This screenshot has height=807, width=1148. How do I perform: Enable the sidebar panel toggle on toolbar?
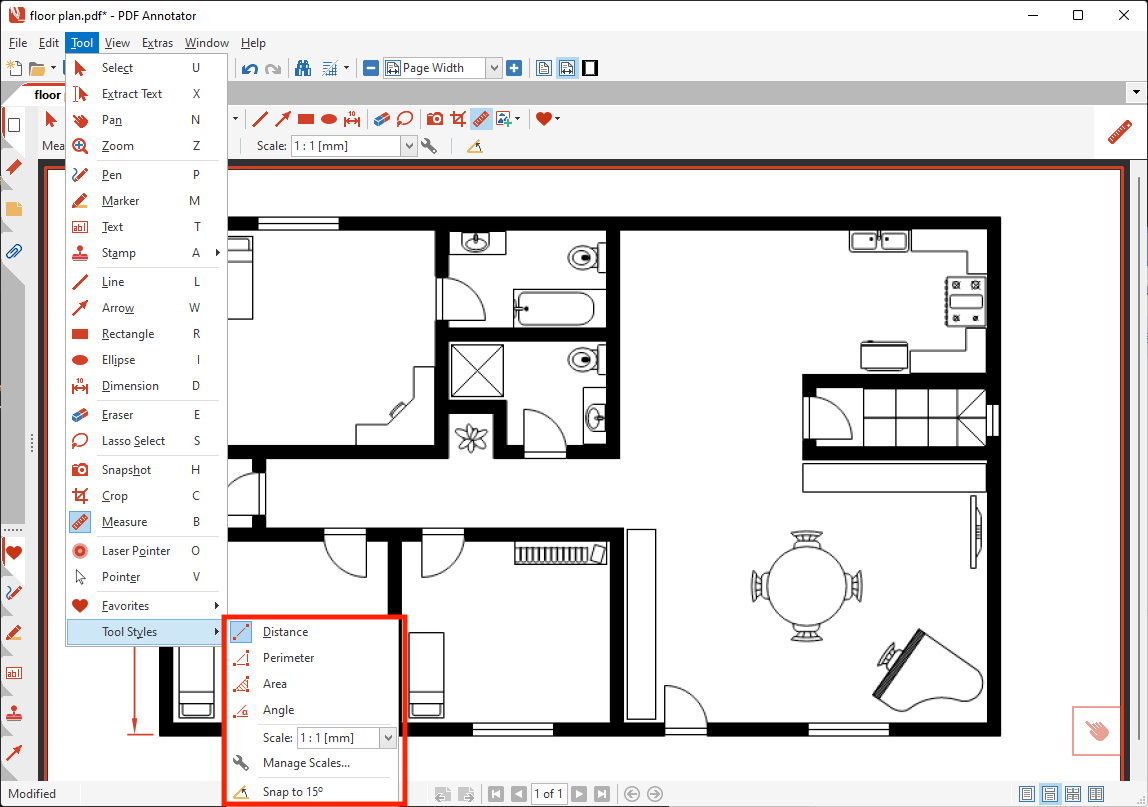click(x=589, y=67)
